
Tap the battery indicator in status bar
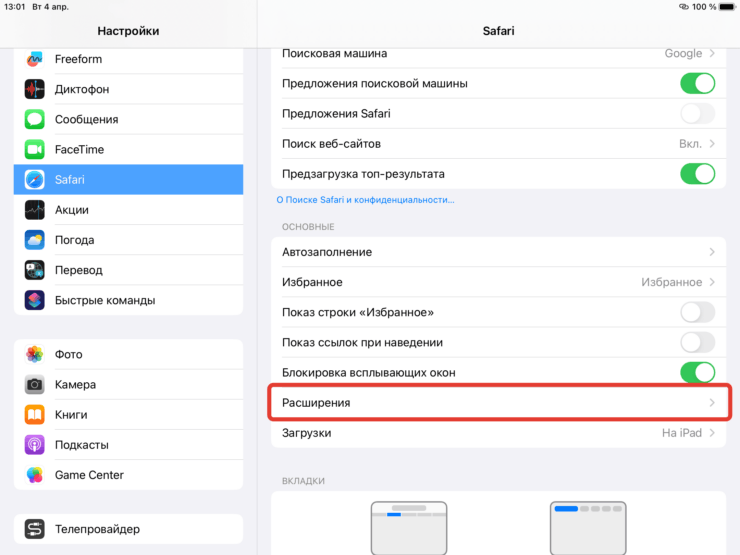click(727, 7)
